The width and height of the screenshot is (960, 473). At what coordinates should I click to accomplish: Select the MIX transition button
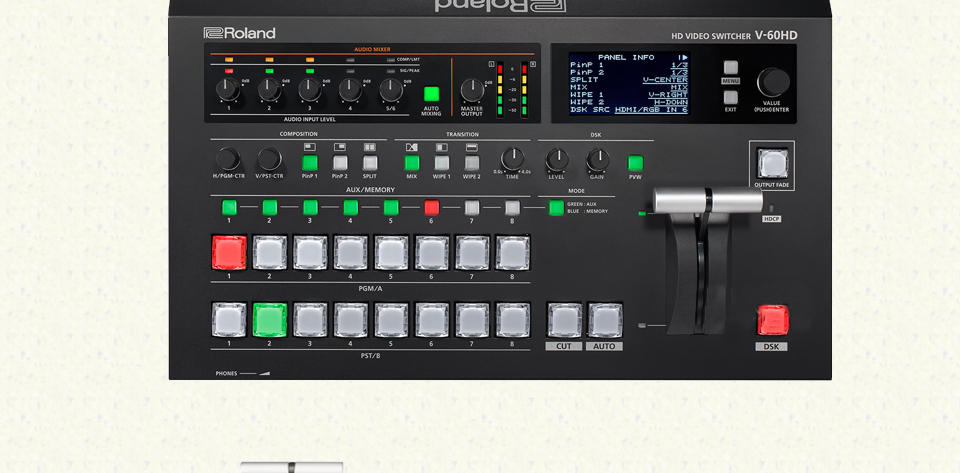pyautogui.click(x=412, y=162)
